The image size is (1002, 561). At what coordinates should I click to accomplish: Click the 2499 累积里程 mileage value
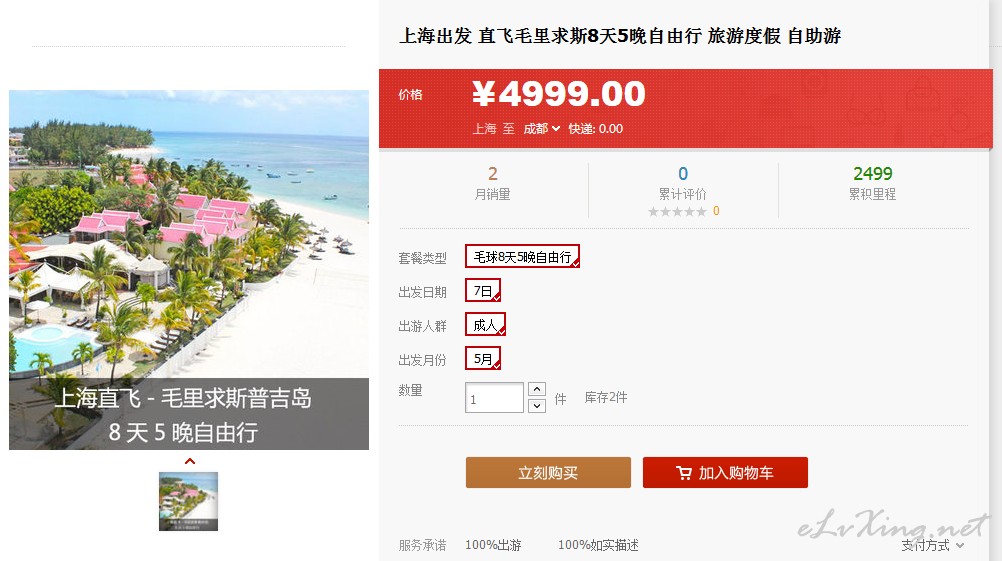872,174
